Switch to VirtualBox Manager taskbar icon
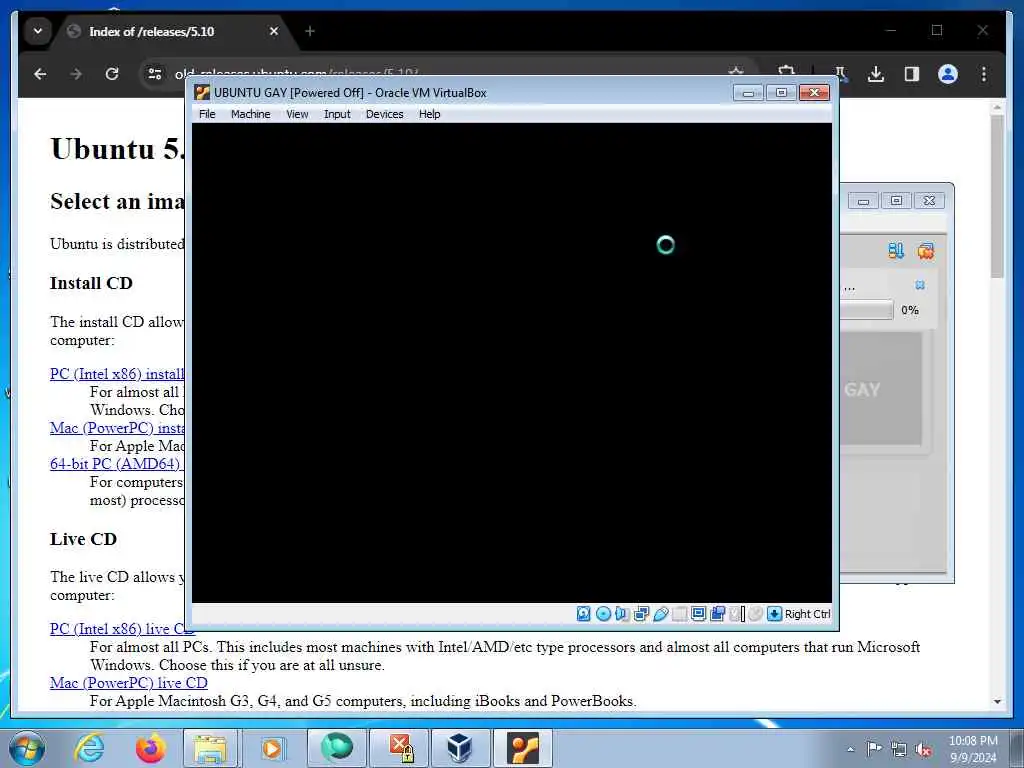Image resolution: width=1024 pixels, height=768 pixels. (460, 748)
